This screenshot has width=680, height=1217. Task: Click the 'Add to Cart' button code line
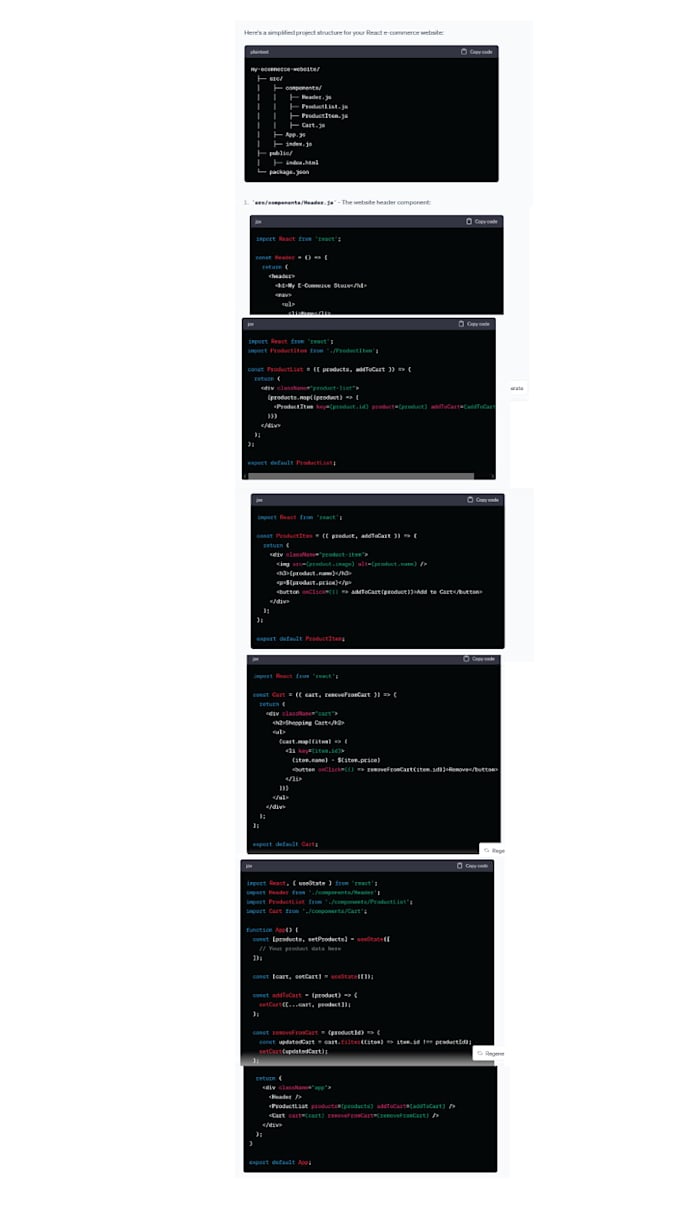pos(380,591)
